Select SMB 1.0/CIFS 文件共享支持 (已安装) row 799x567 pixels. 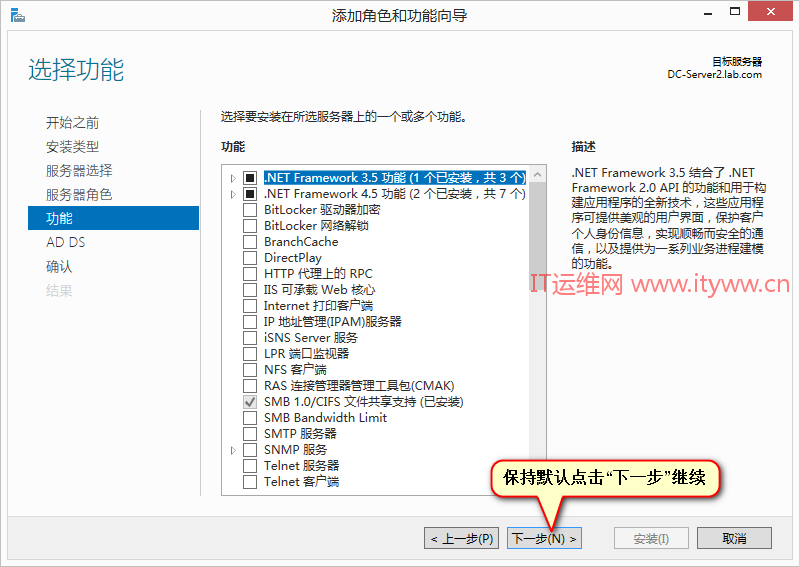pos(363,402)
